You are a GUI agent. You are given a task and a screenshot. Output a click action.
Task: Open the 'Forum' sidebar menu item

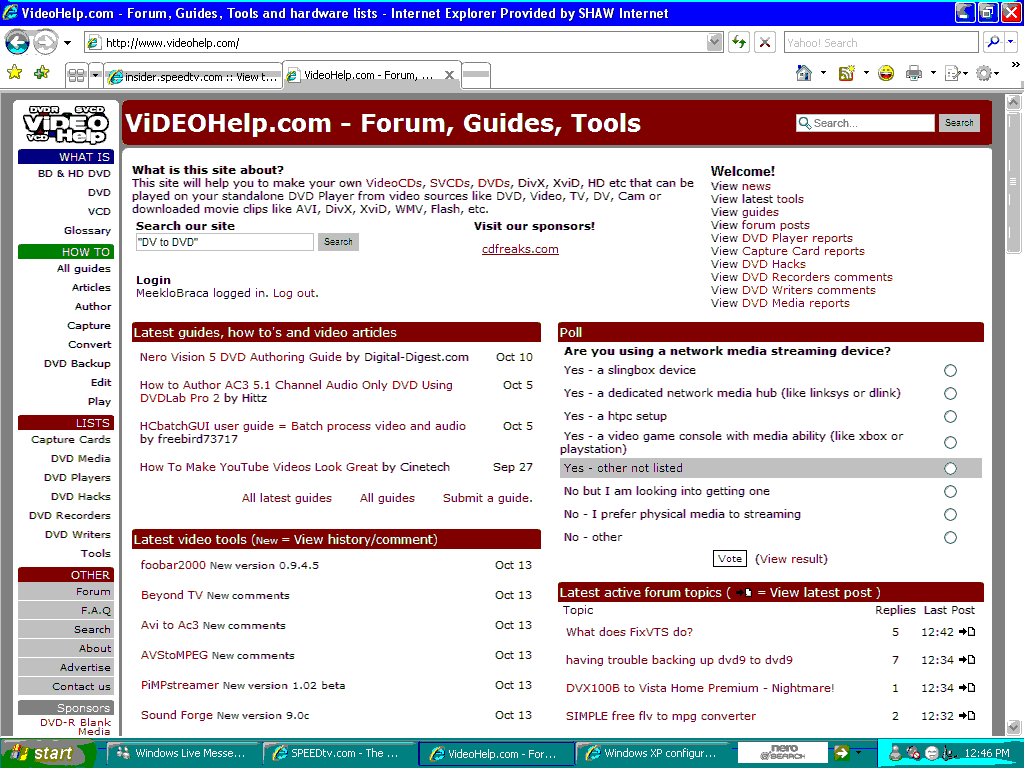(66, 592)
